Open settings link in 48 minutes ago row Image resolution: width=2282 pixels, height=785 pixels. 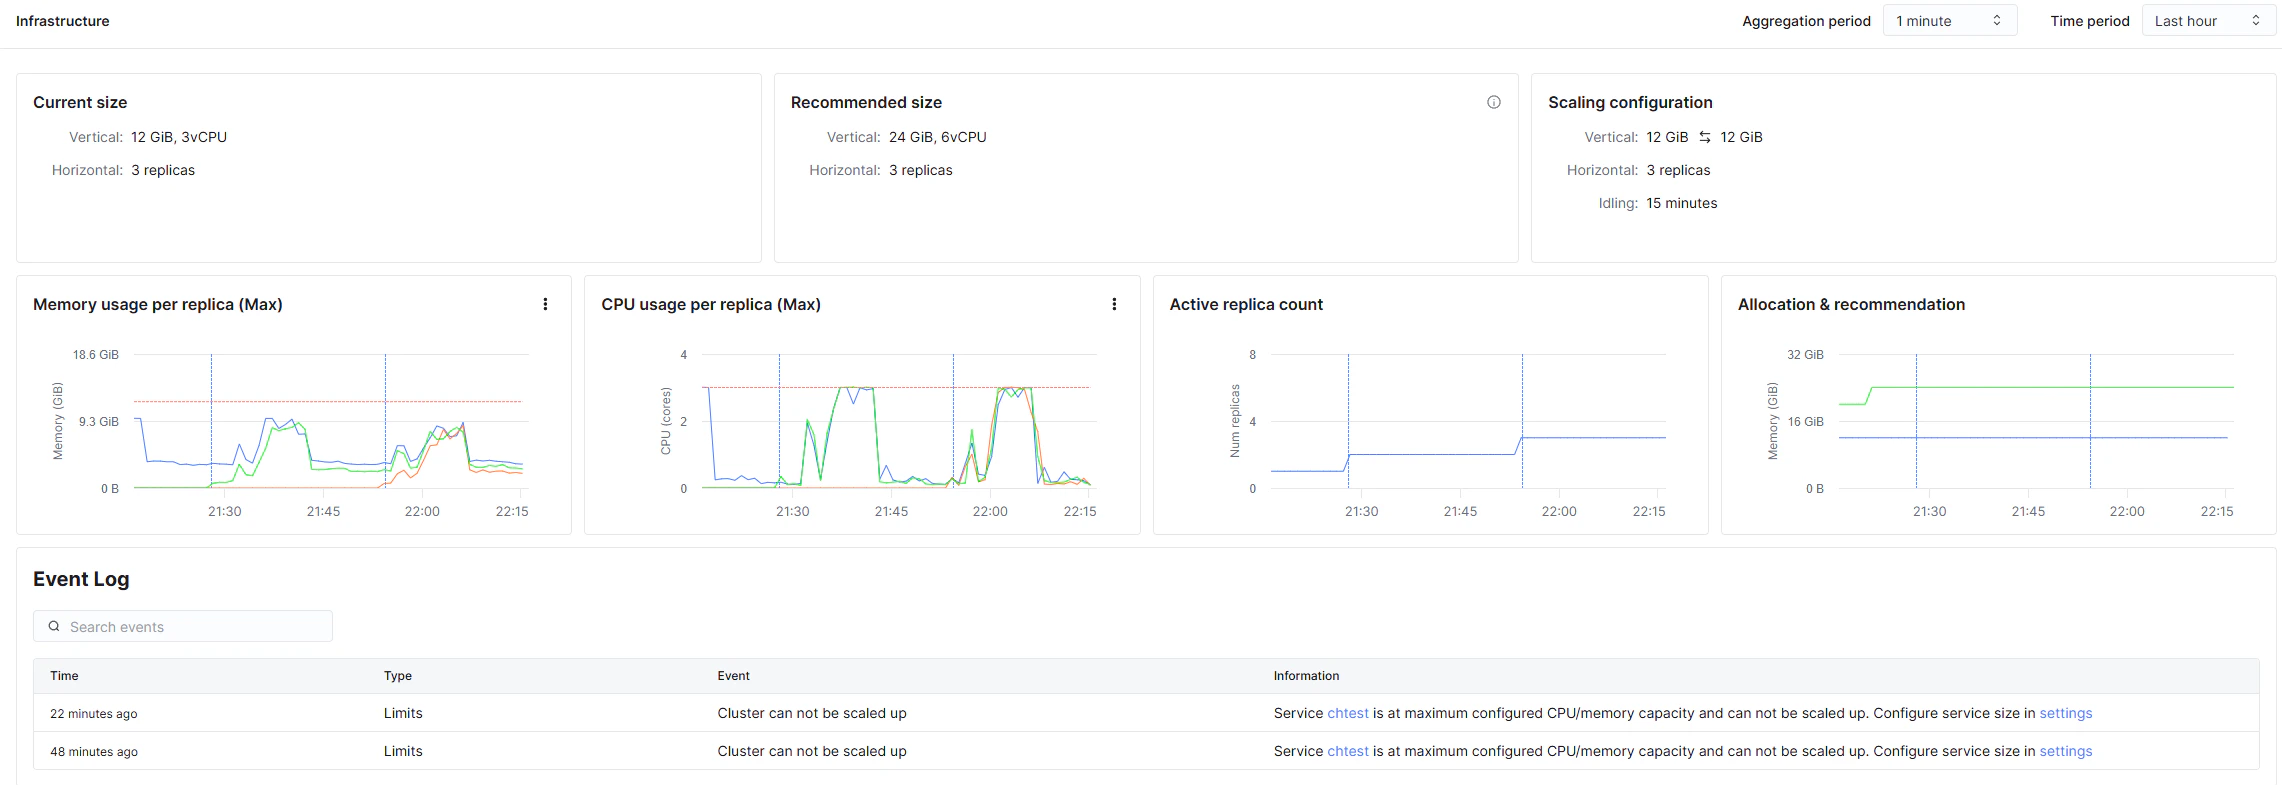(x=2065, y=751)
